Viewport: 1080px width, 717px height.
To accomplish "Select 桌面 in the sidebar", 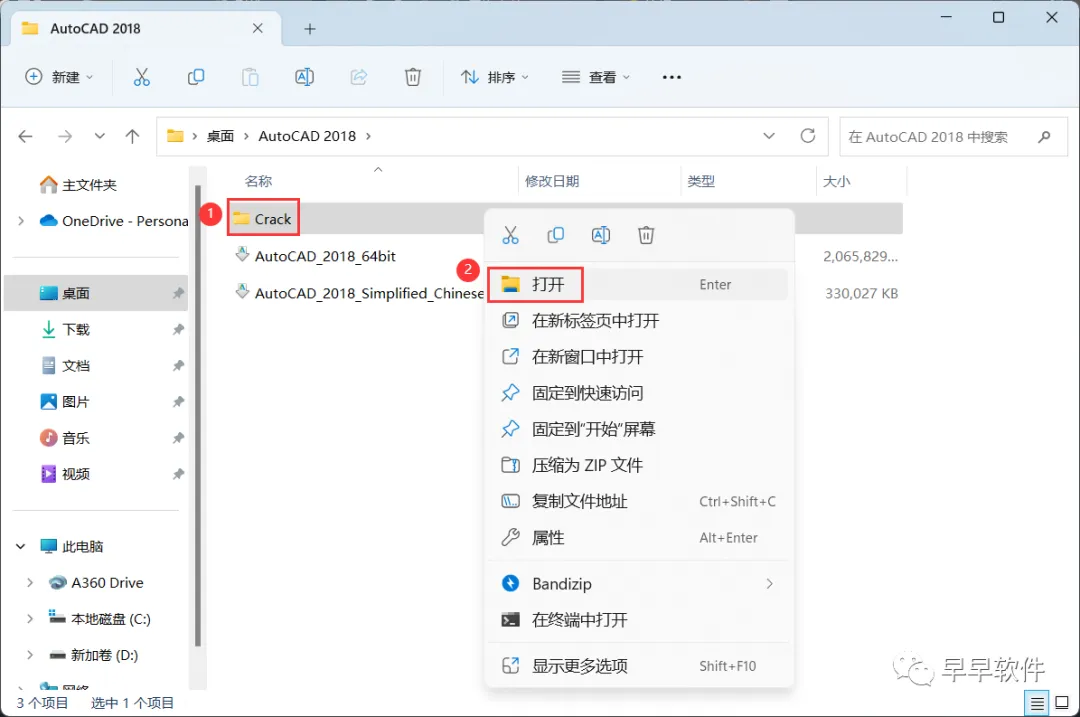I will (96, 293).
